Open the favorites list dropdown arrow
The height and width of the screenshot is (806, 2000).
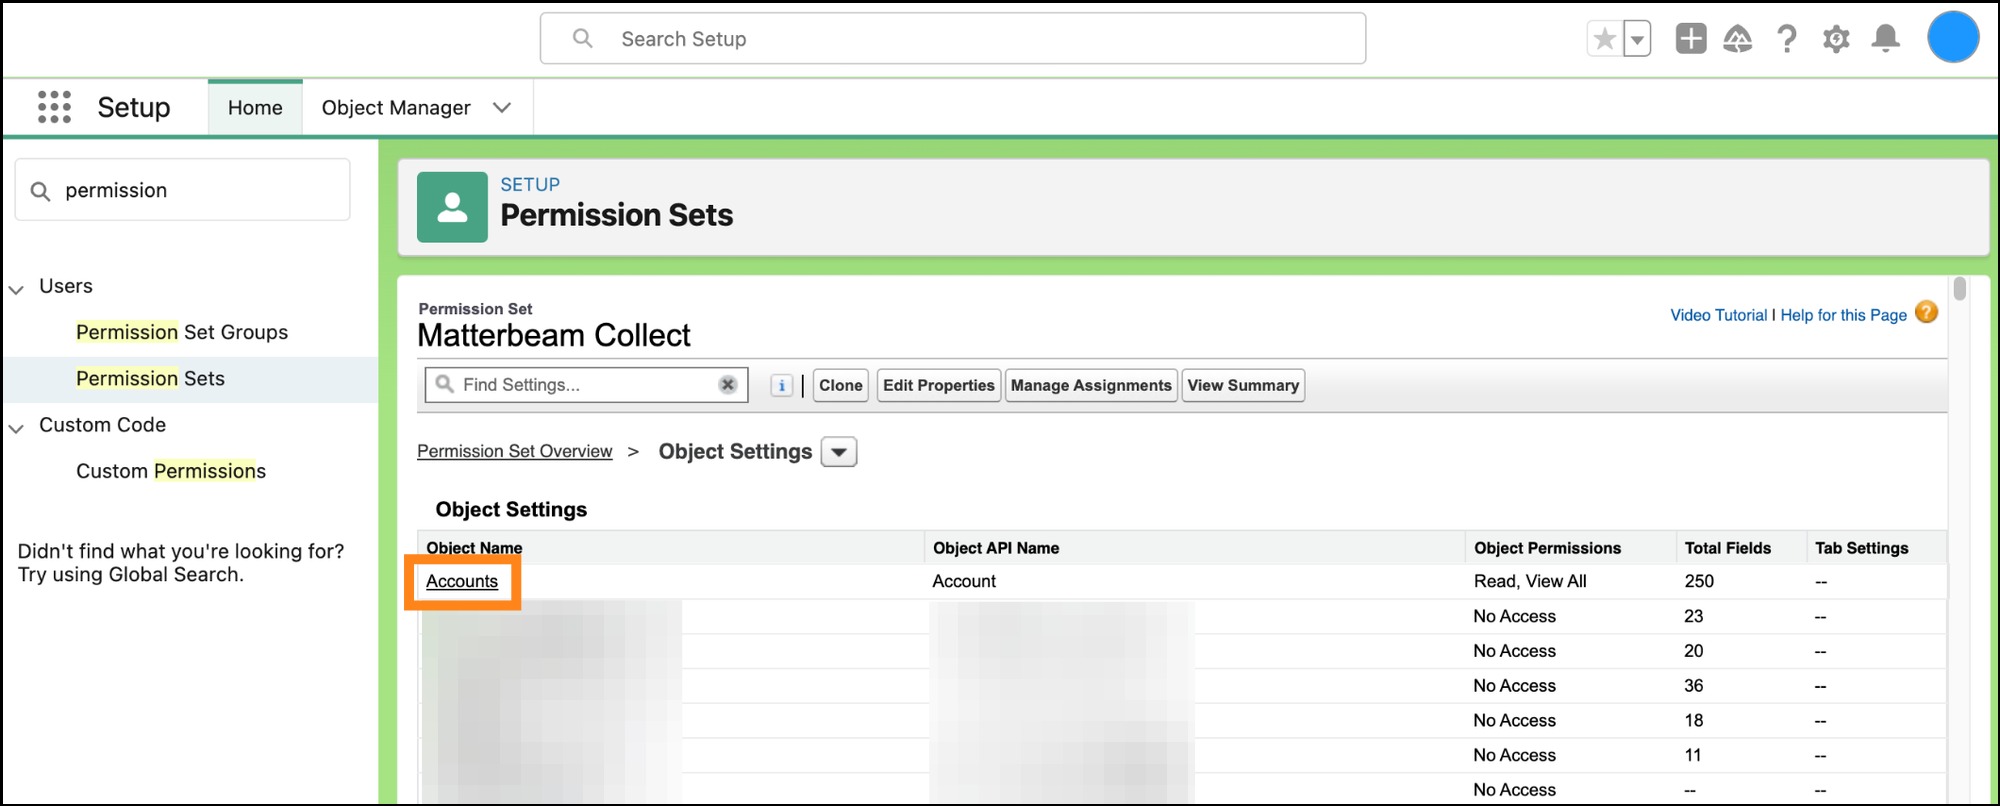click(x=1637, y=39)
